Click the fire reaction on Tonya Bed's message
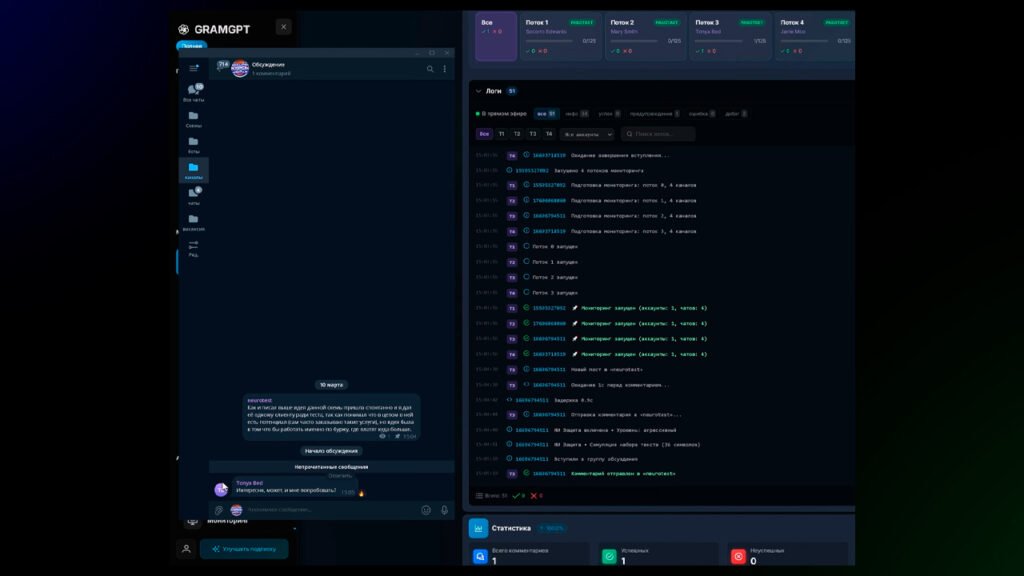The image size is (1024, 576). click(361, 493)
